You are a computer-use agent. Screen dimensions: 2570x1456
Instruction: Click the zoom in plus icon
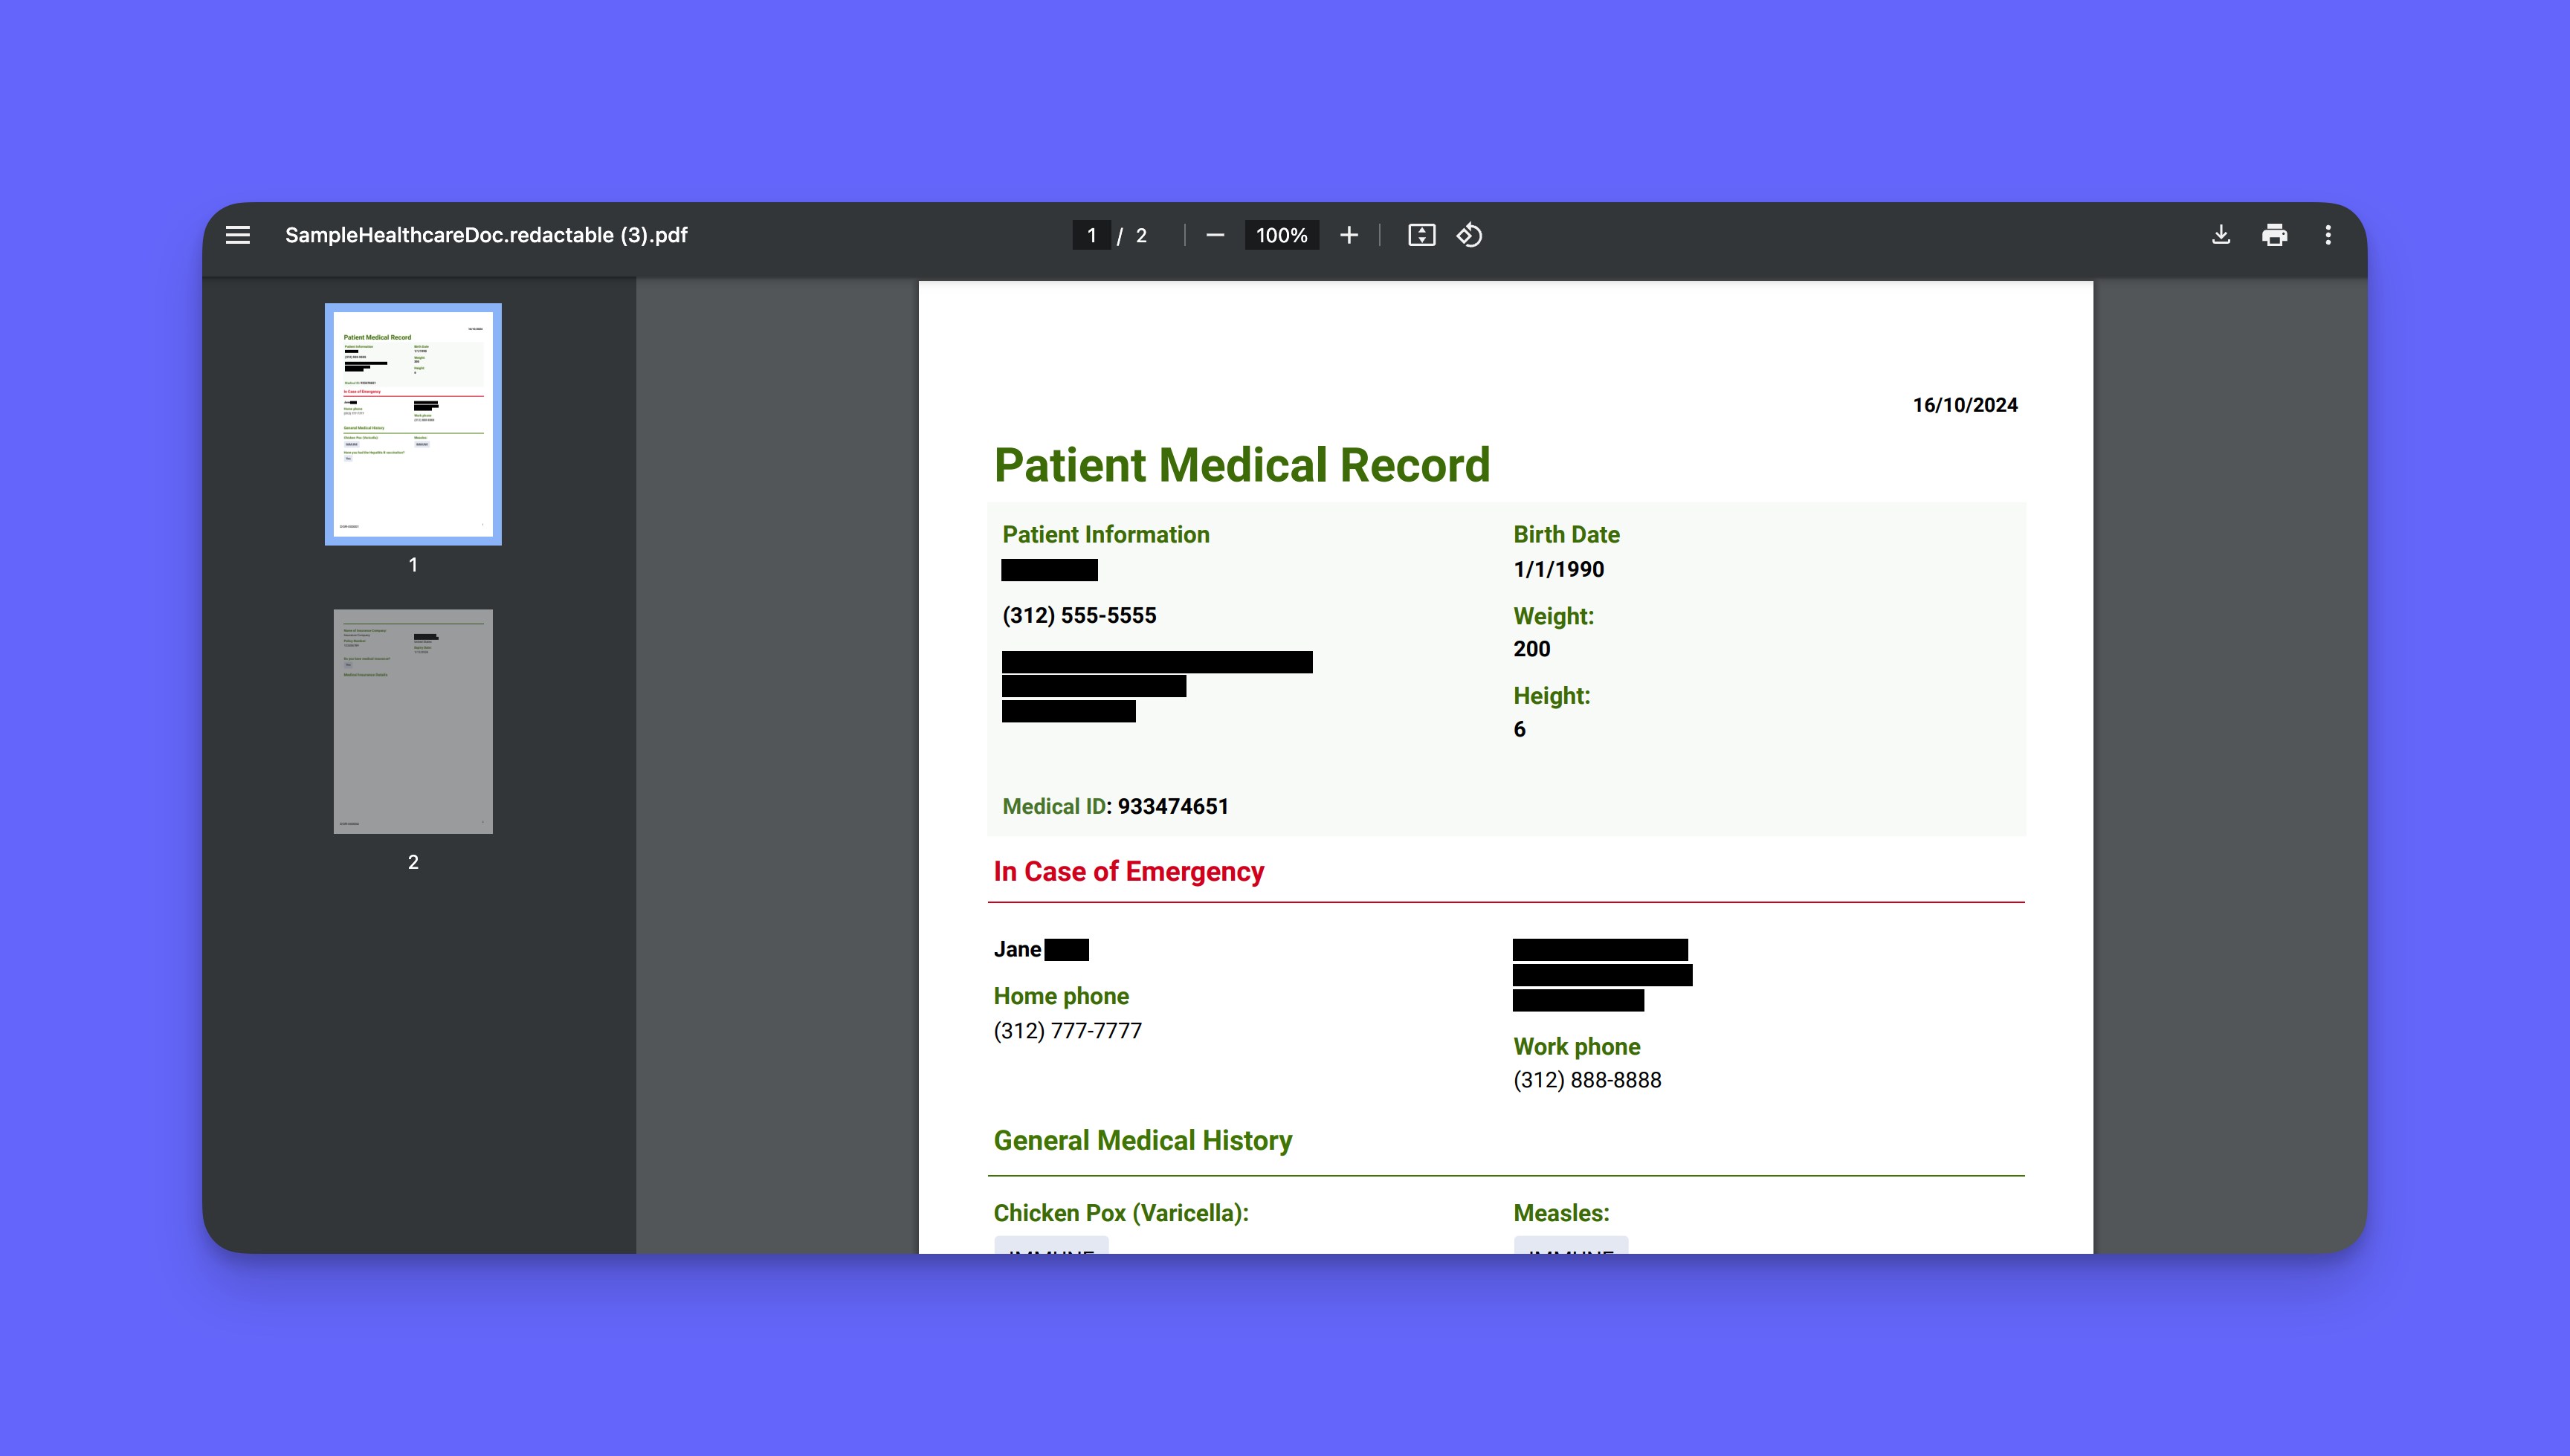1349,235
